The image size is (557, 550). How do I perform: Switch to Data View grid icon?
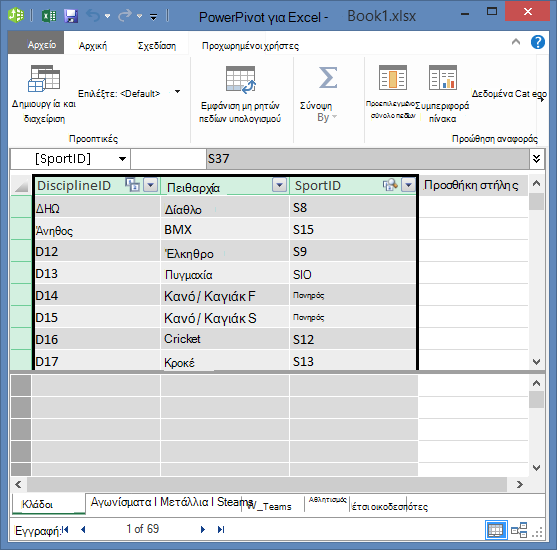(x=496, y=530)
